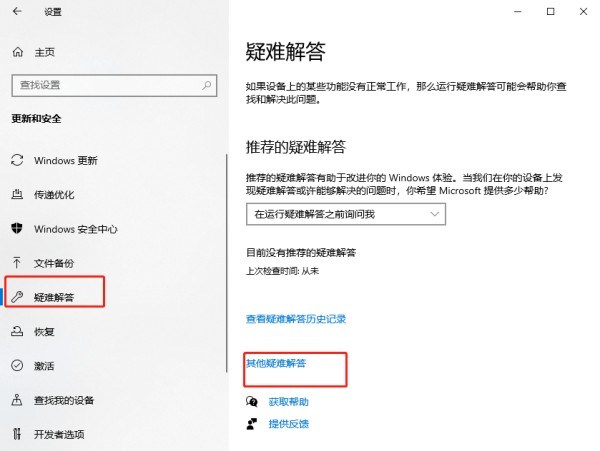Click the sidebar vertical scrollbar
This screenshot has height=451, width=600.
(227, 263)
